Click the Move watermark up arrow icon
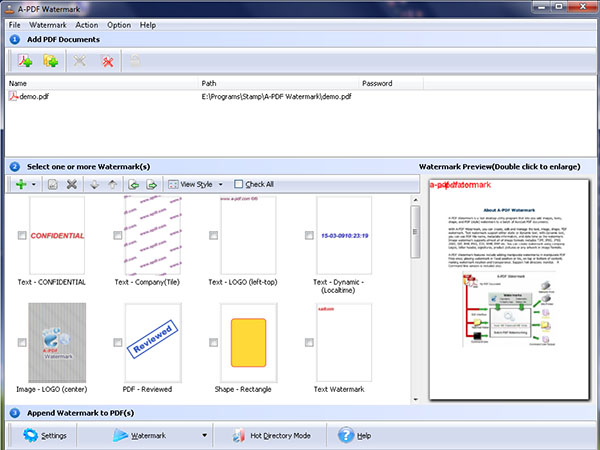This screenshot has width=600, height=450. pos(112,184)
